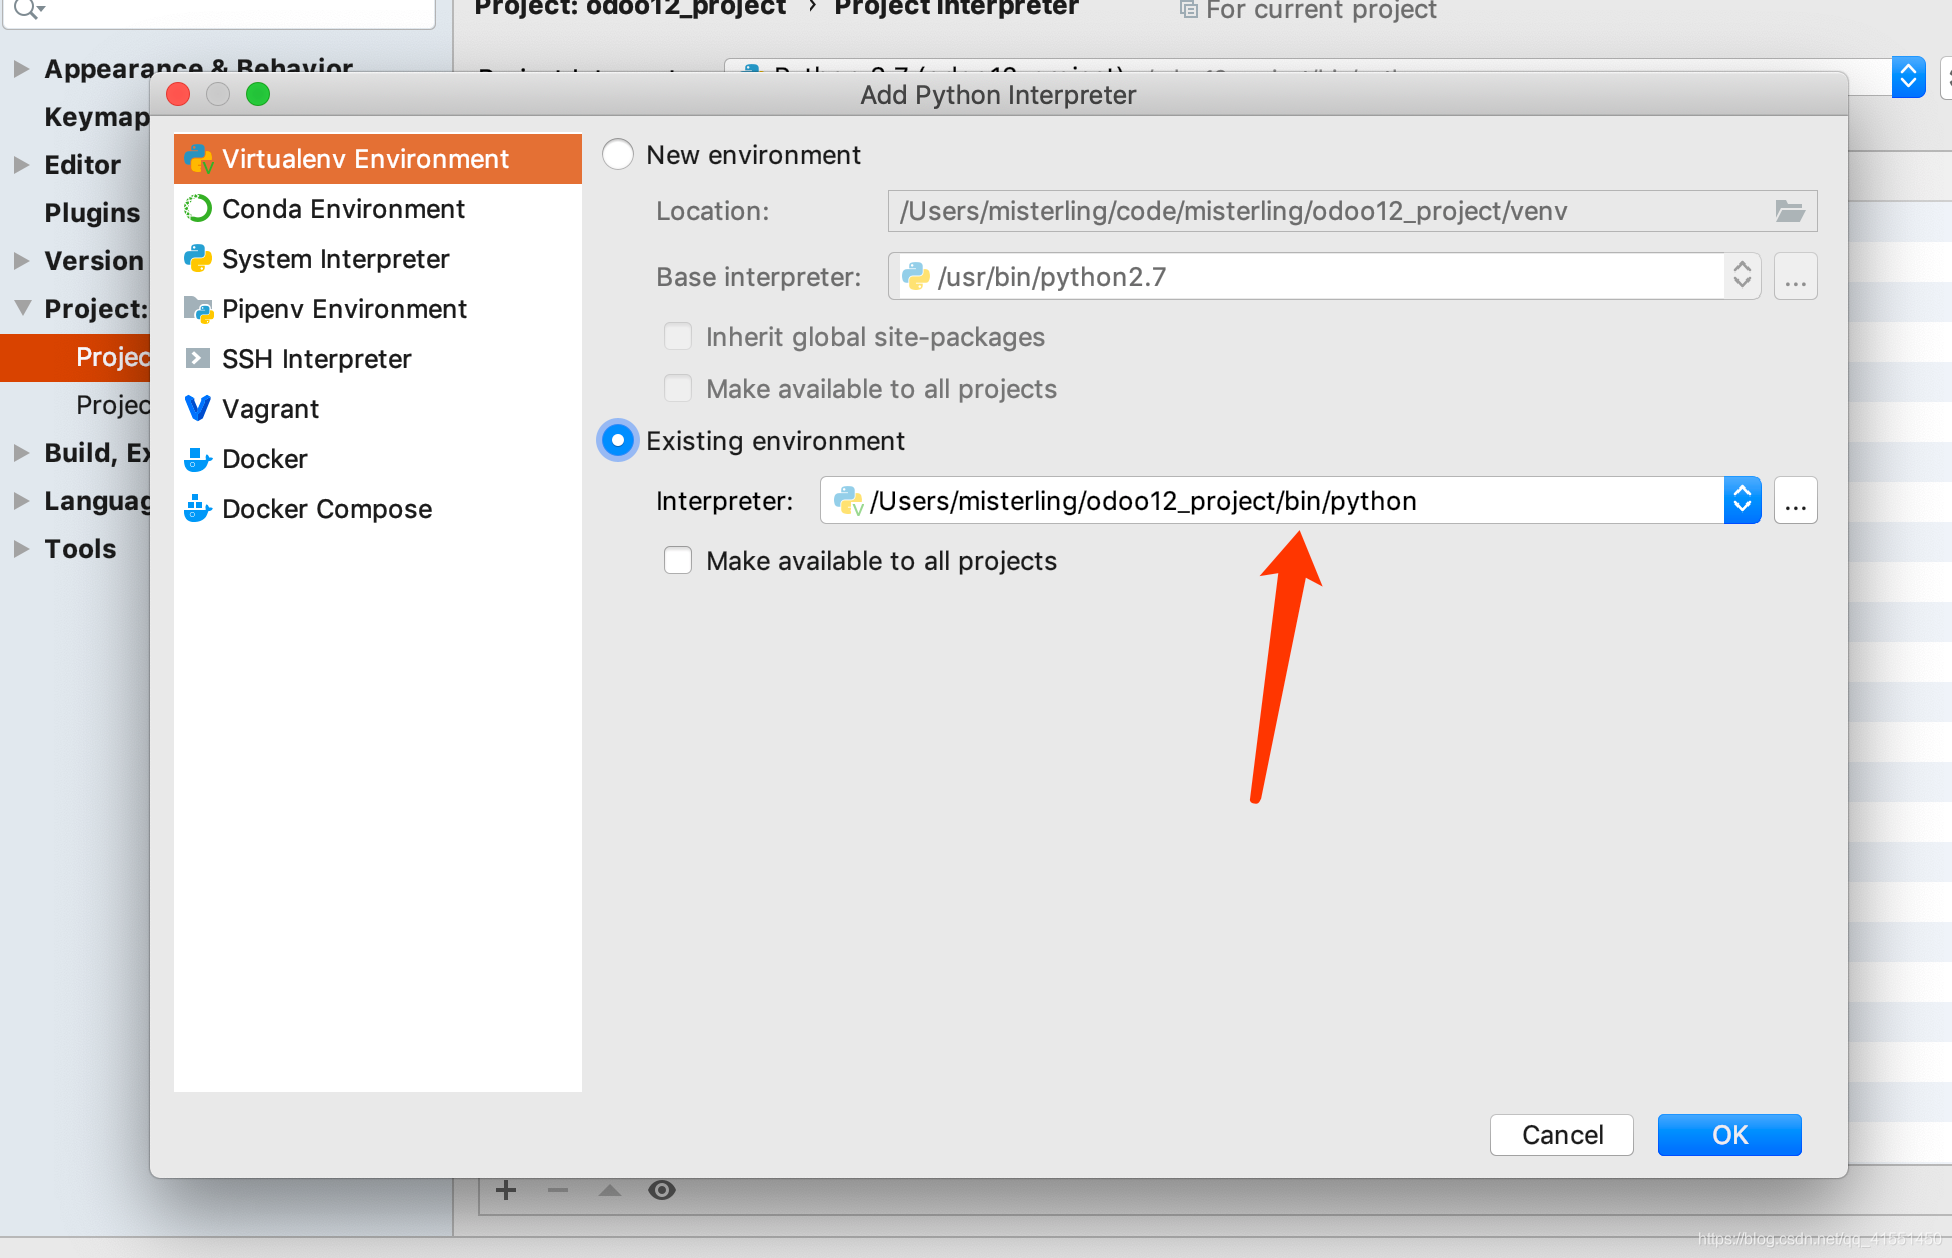Open the Base interpreter dropdown arrows
This screenshot has height=1258, width=1952.
[1742, 275]
